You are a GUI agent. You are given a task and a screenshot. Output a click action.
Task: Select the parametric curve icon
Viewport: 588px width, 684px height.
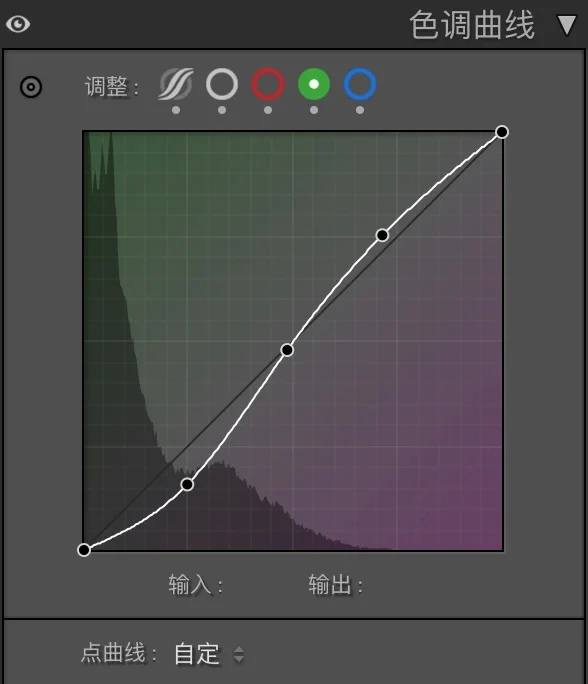tap(176, 84)
